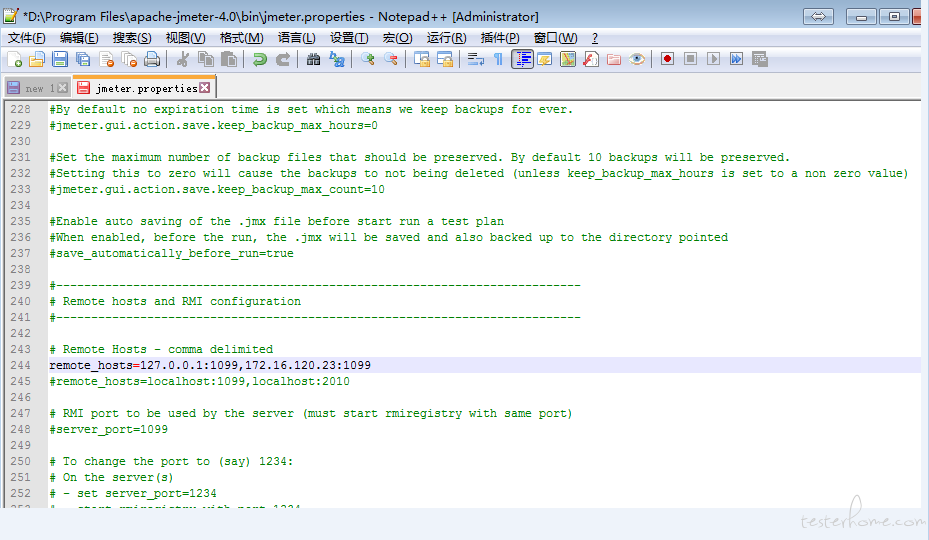This screenshot has width=929, height=540.
Task: Play back the recorded macro
Action: pos(713,60)
